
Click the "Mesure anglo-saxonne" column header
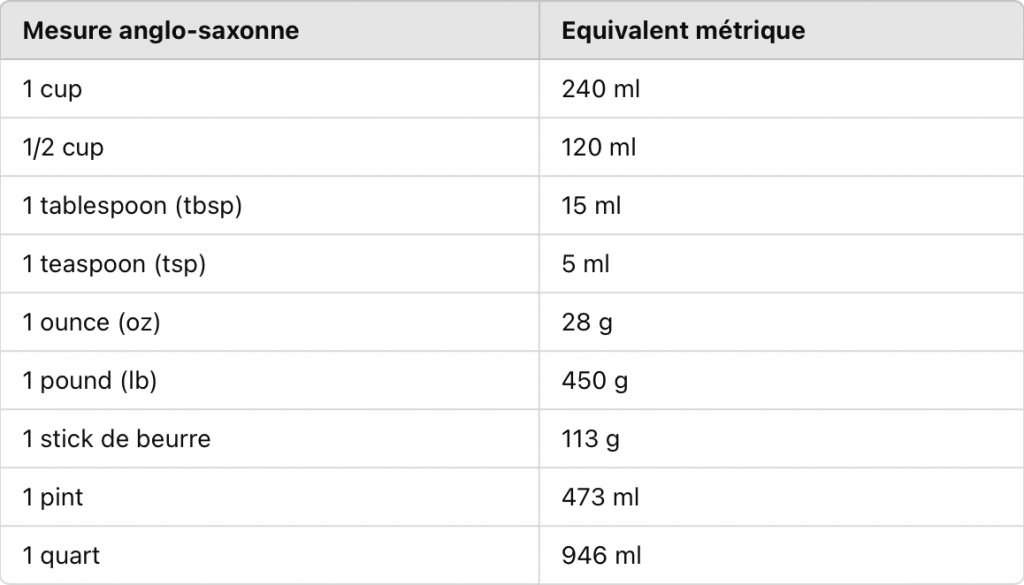coord(161,31)
